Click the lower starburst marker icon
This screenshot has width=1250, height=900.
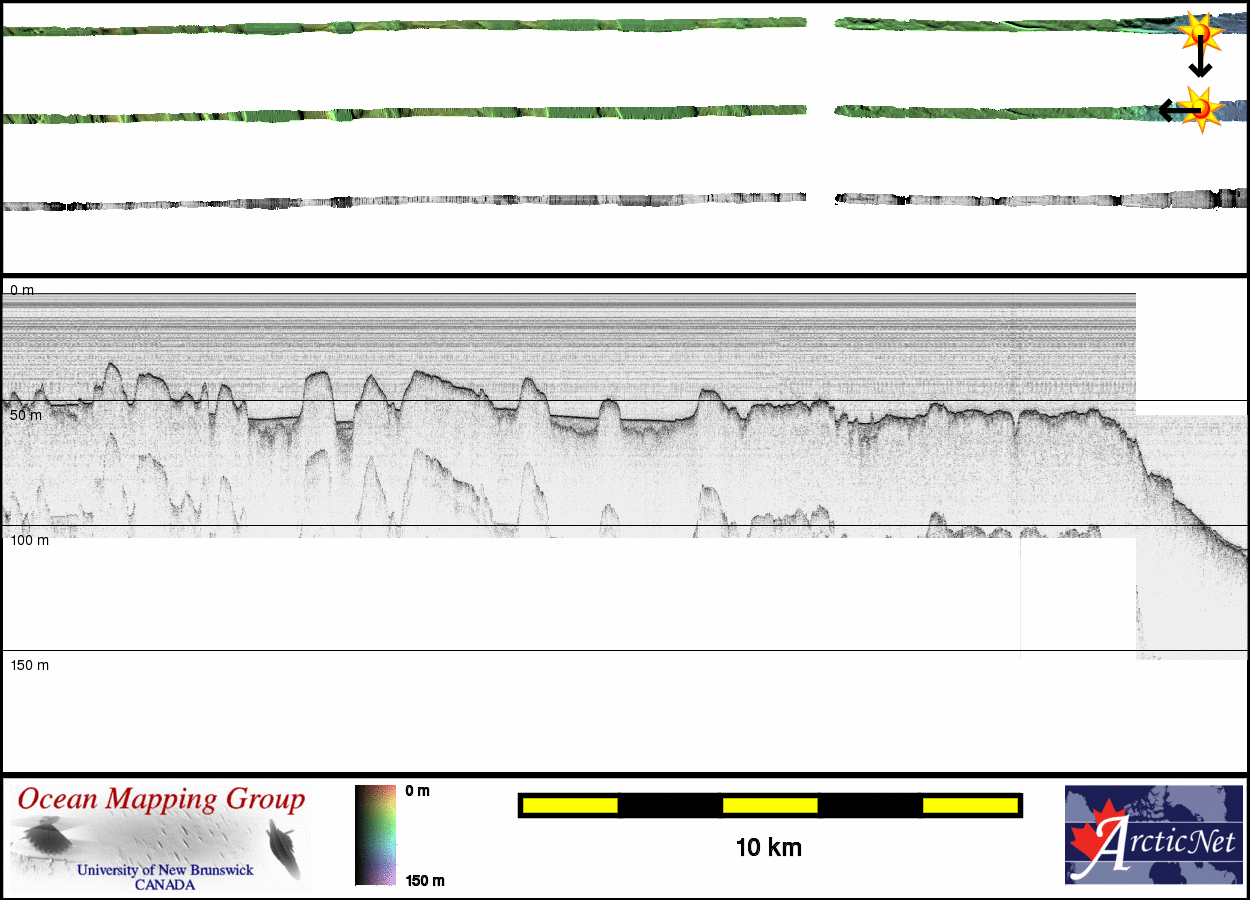point(1200,106)
